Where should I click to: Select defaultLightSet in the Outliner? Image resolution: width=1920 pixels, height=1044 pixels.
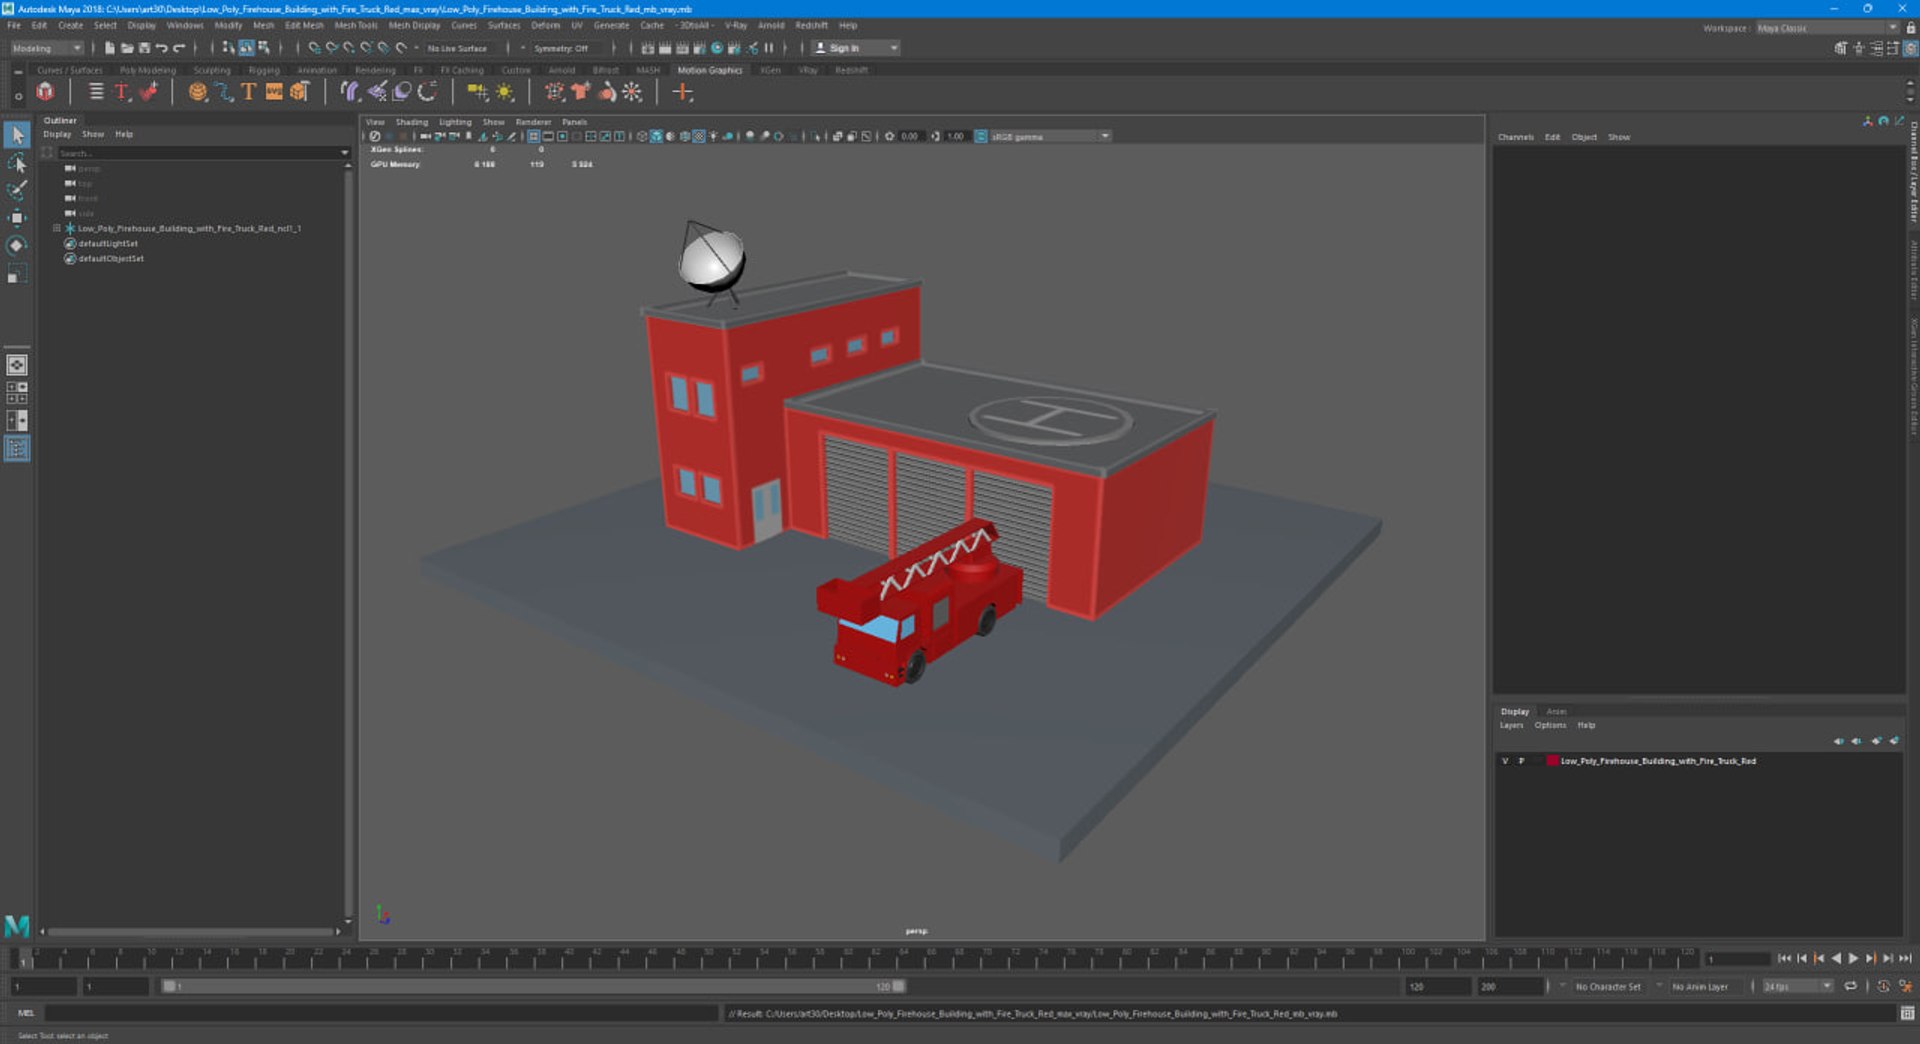(108, 243)
